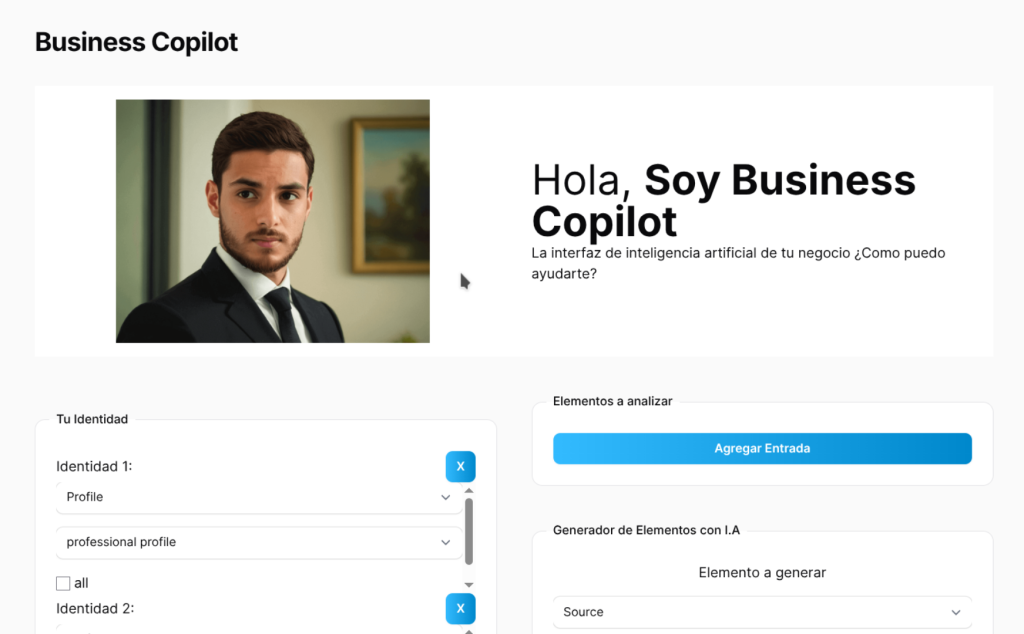1024x634 pixels.
Task: Expand the professional profile dropdown
Action: pyautogui.click(x=258, y=542)
